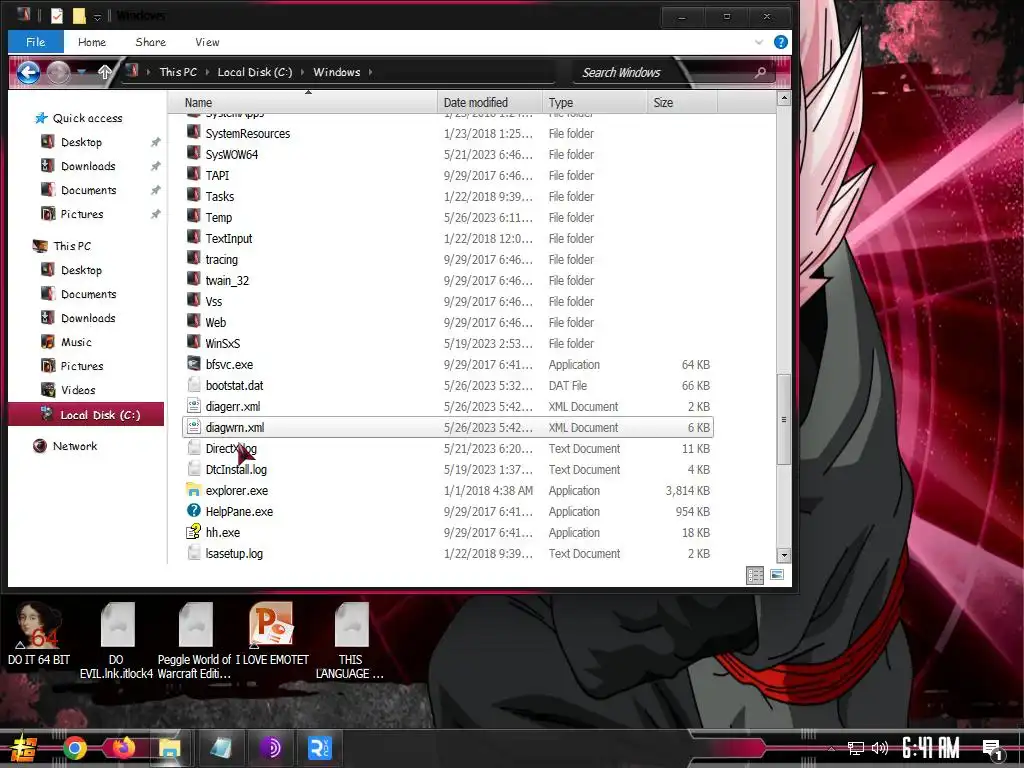Open pinned Pictures under Quick access
The image size is (1024, 768).
82,214
